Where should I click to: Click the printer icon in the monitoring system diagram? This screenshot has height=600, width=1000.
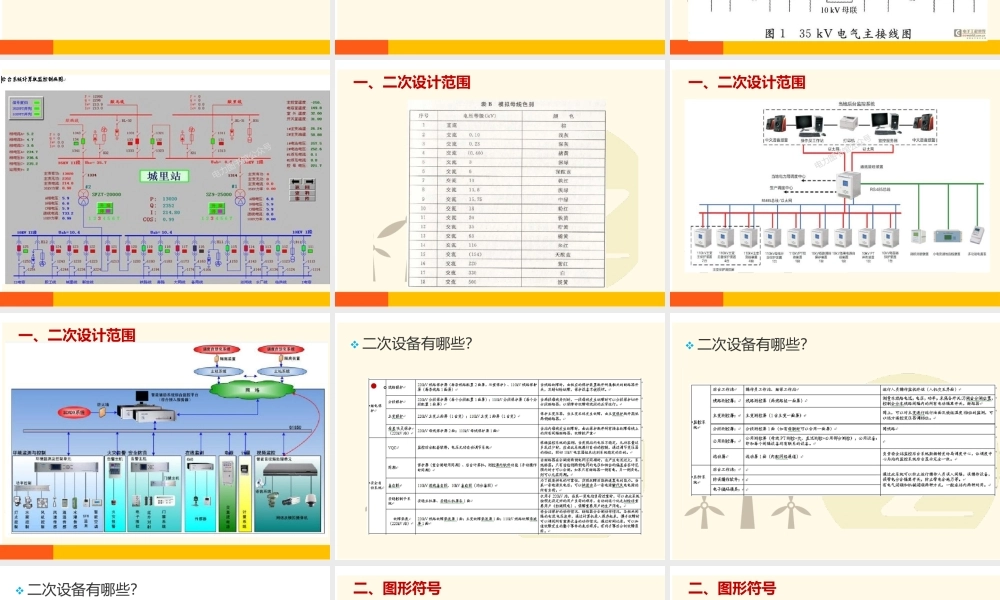pyautogui.click(x=849, y=123)
